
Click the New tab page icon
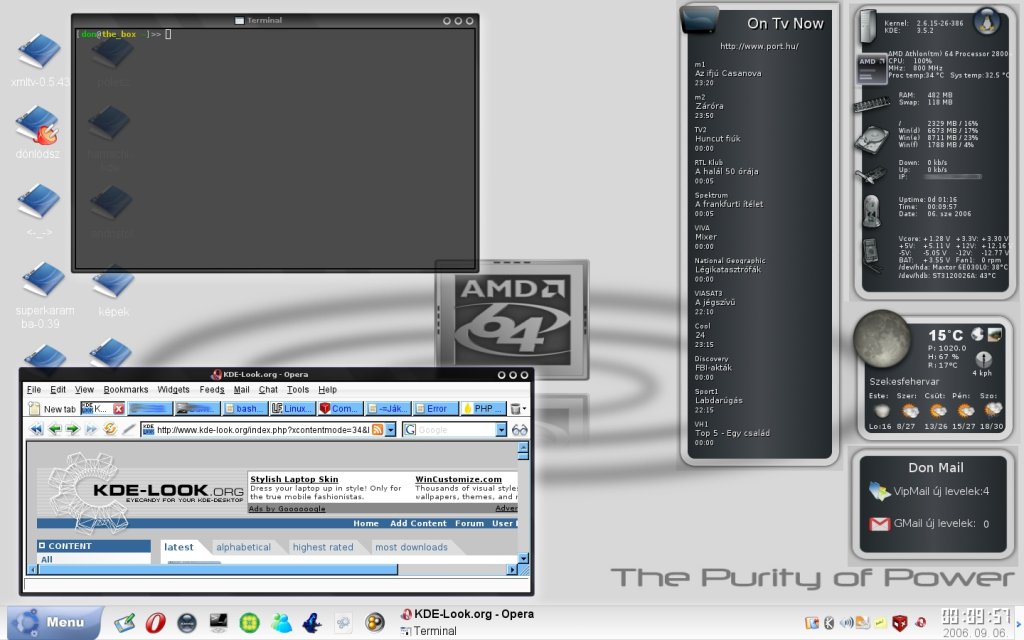pos(35,409)
